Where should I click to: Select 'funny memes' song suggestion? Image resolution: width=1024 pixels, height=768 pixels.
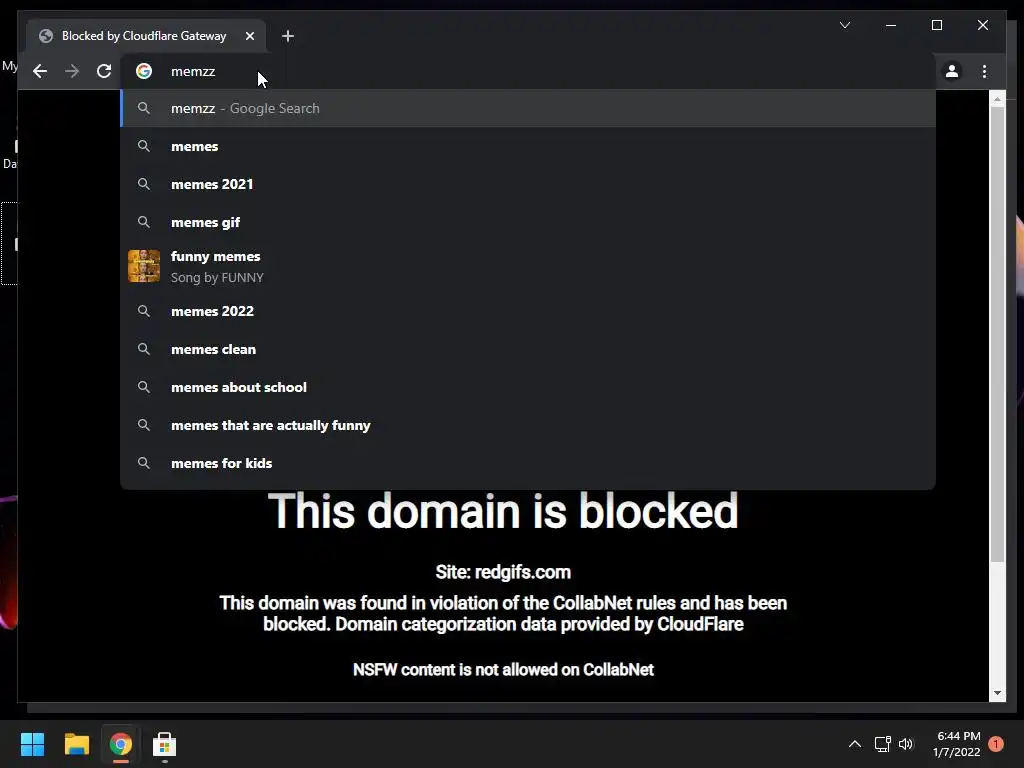(528, 266)
